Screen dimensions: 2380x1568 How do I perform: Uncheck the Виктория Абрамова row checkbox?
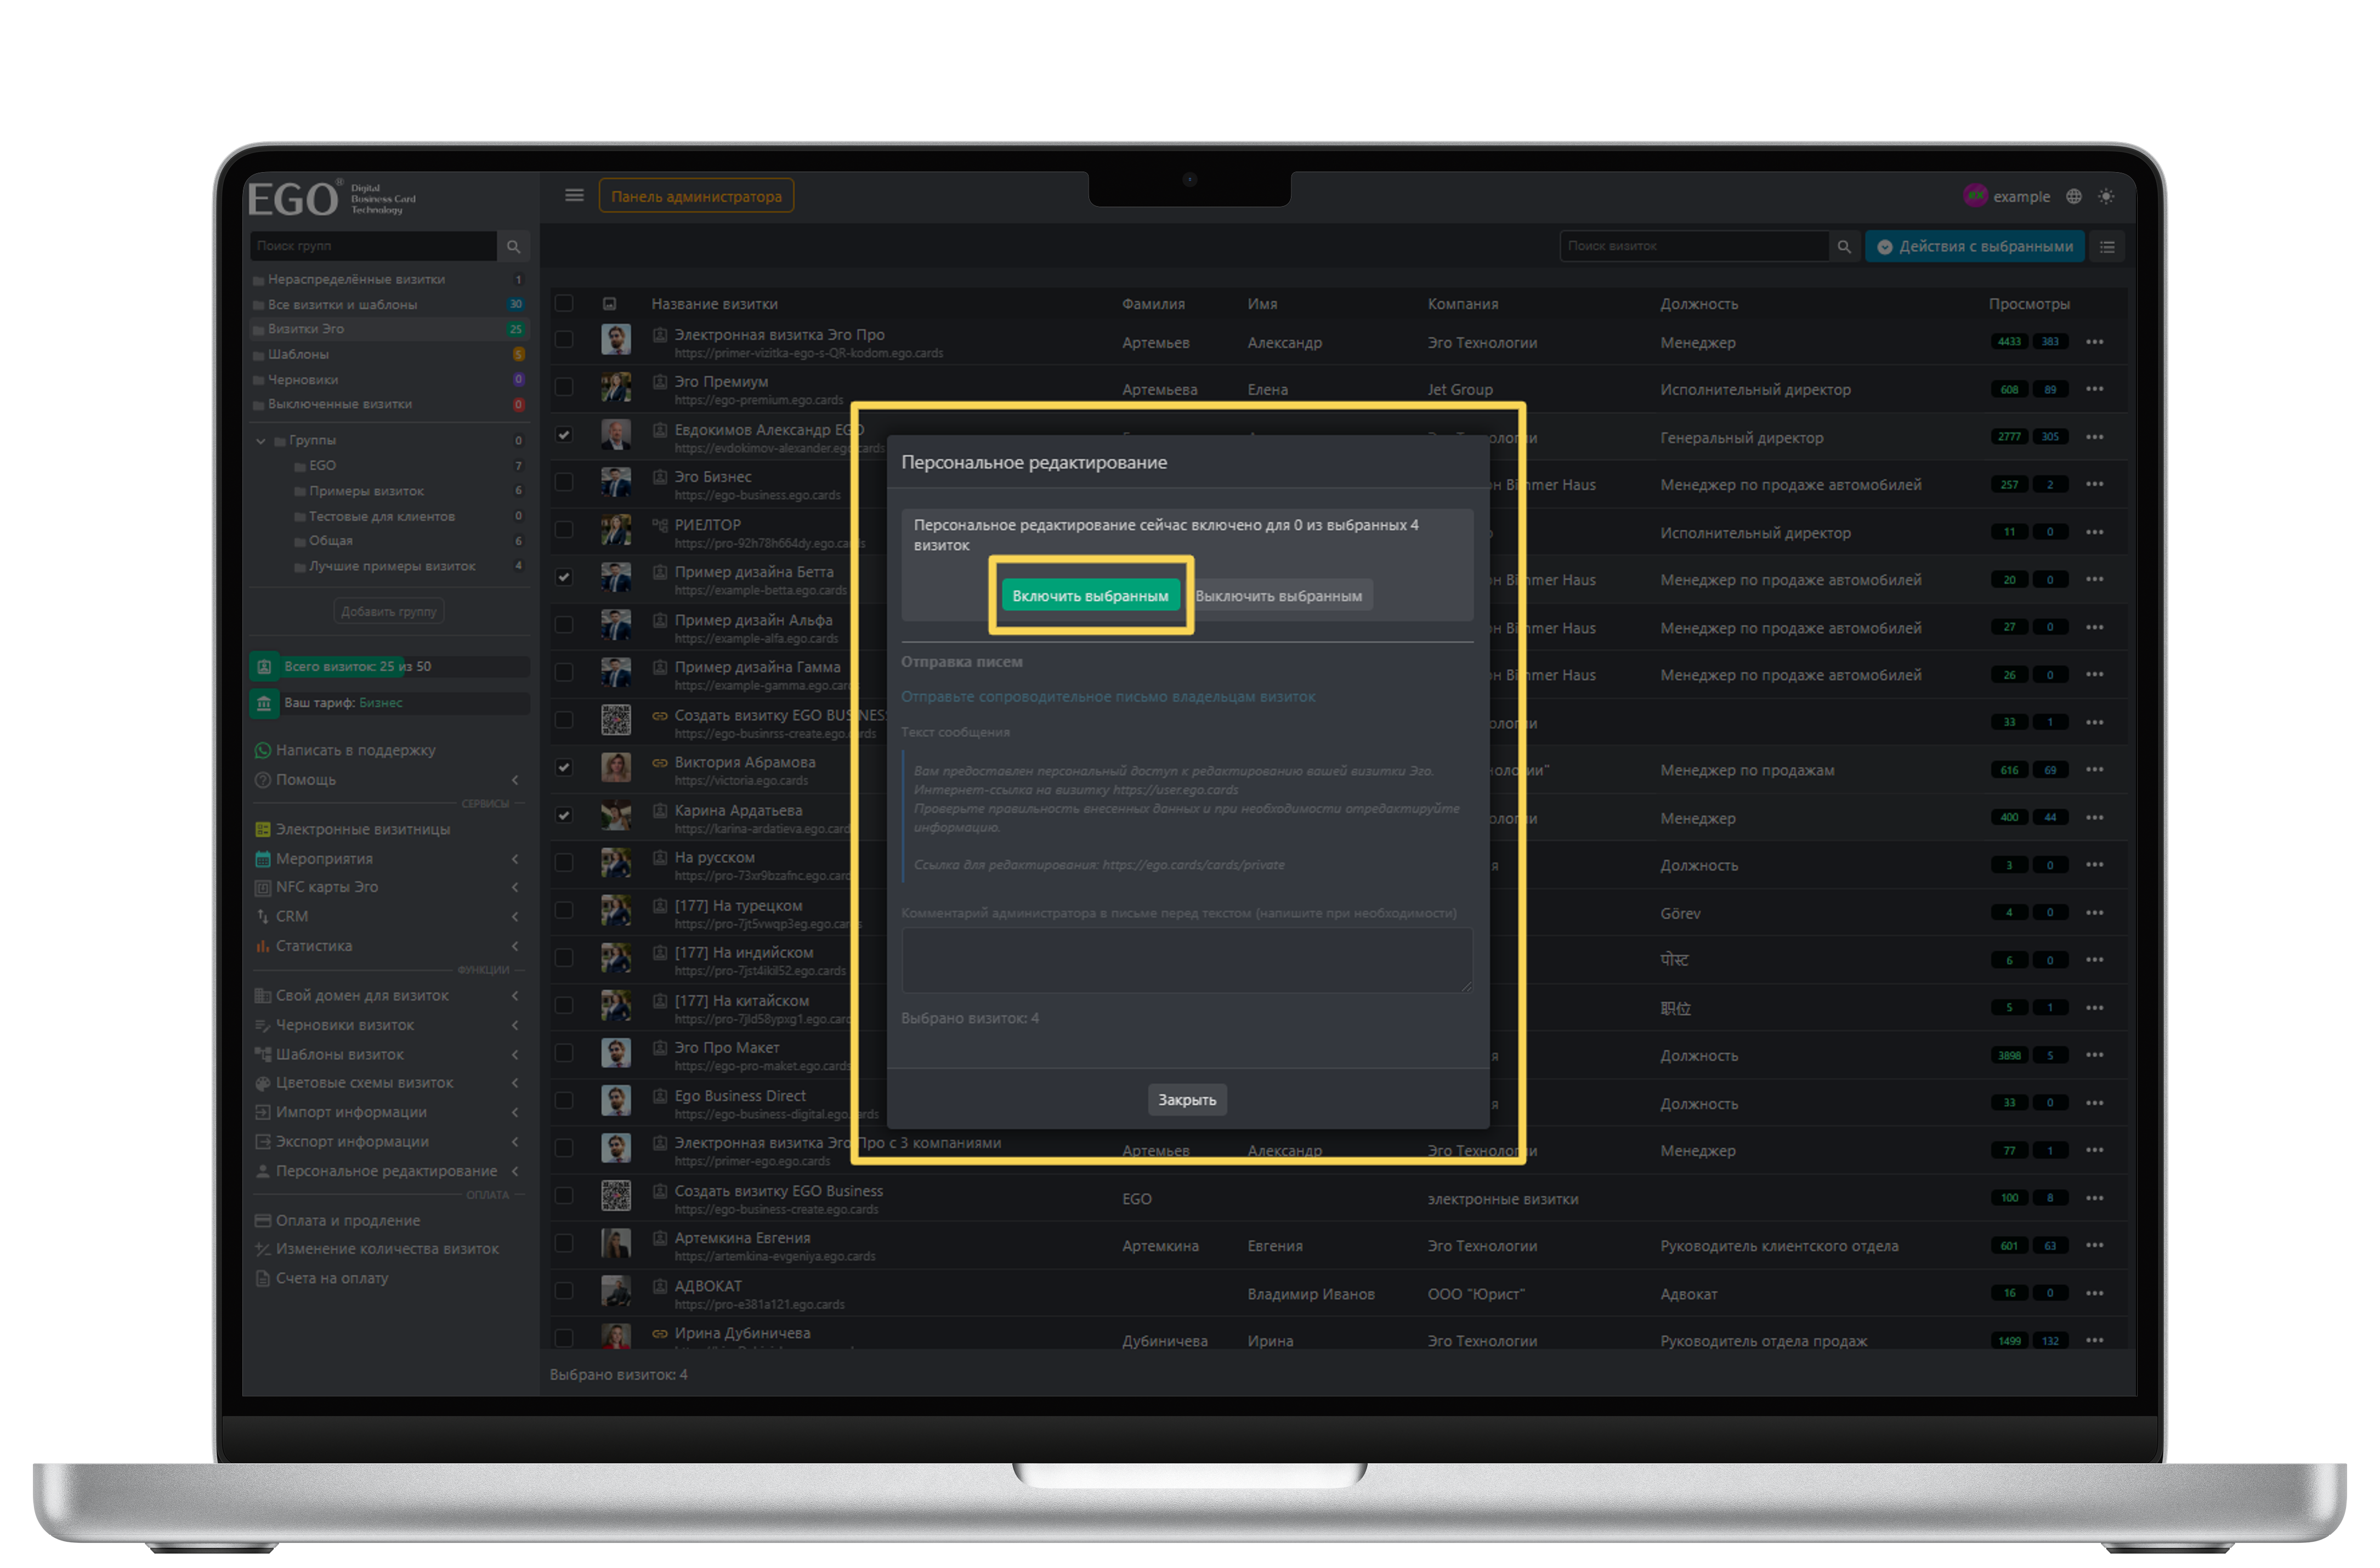pyautogui.click(x=564, y=767)
